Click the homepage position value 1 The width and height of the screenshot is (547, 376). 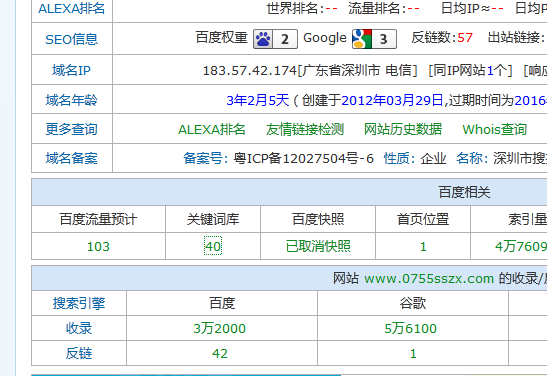pyautogui.click(x=423, y=247)
